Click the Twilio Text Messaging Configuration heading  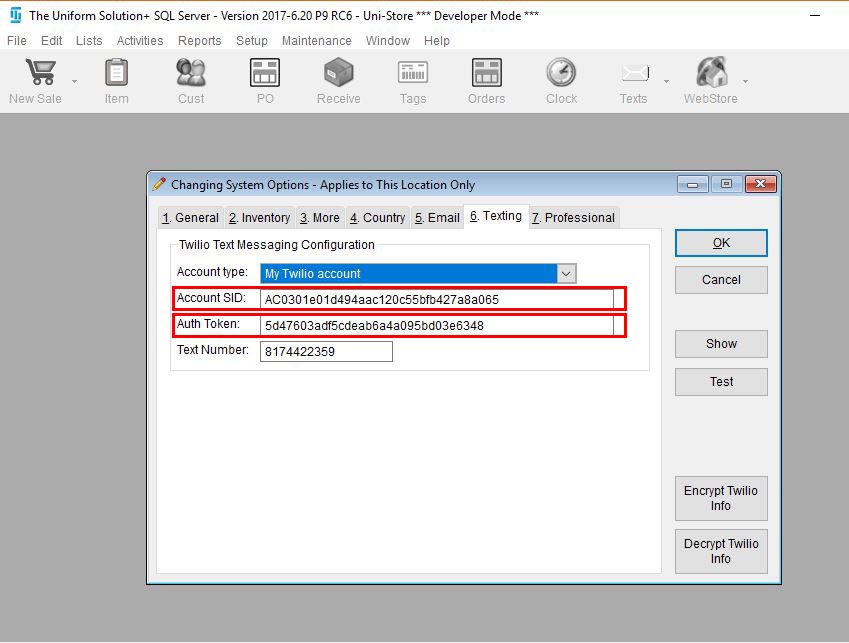277,245
